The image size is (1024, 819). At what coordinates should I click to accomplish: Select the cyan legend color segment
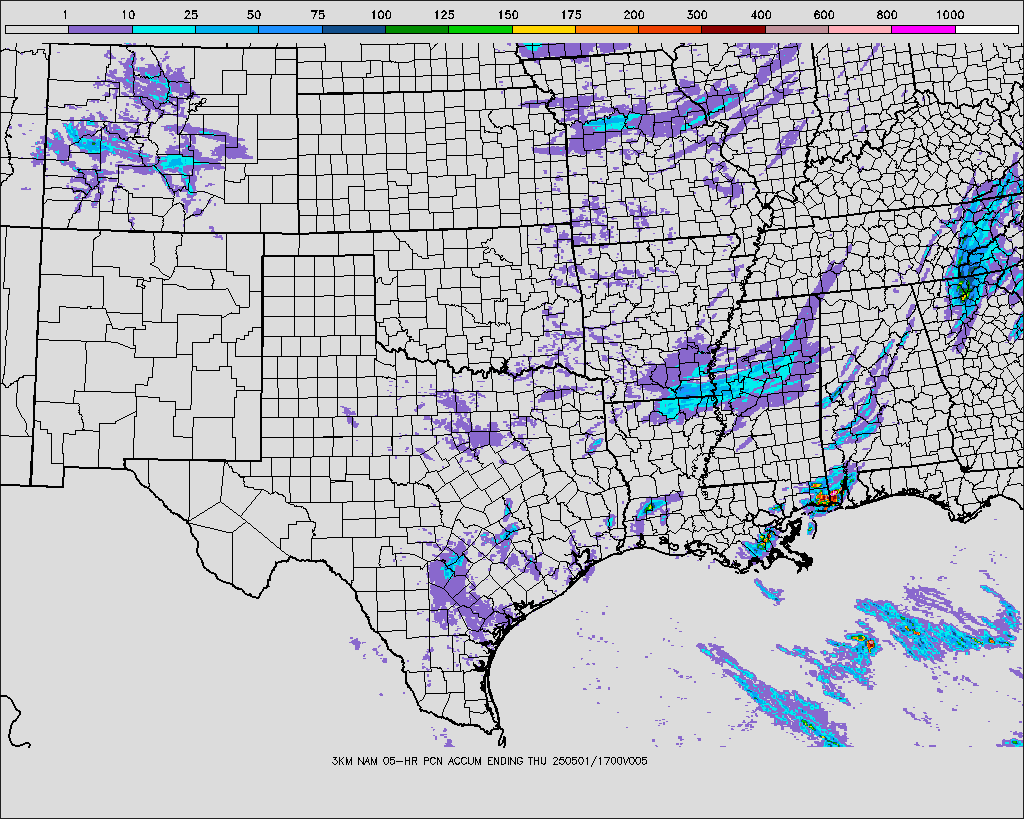(164, 30)
